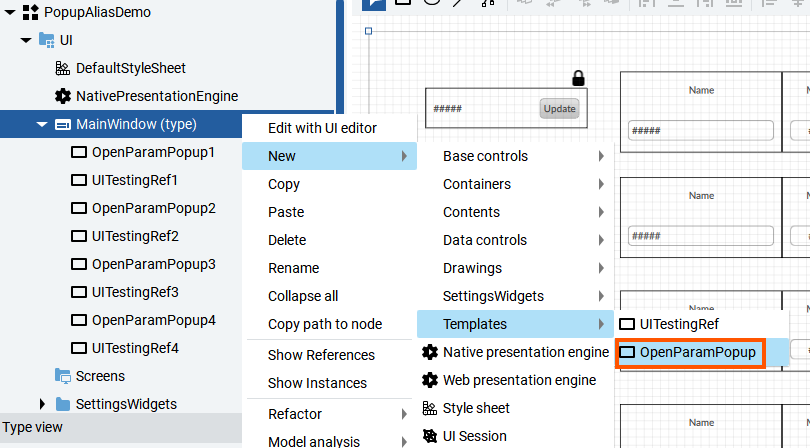Image resolution: width=810 pixels, height=448 pixels.
Task: Choose Edit with UI editor
Action: 329,128
